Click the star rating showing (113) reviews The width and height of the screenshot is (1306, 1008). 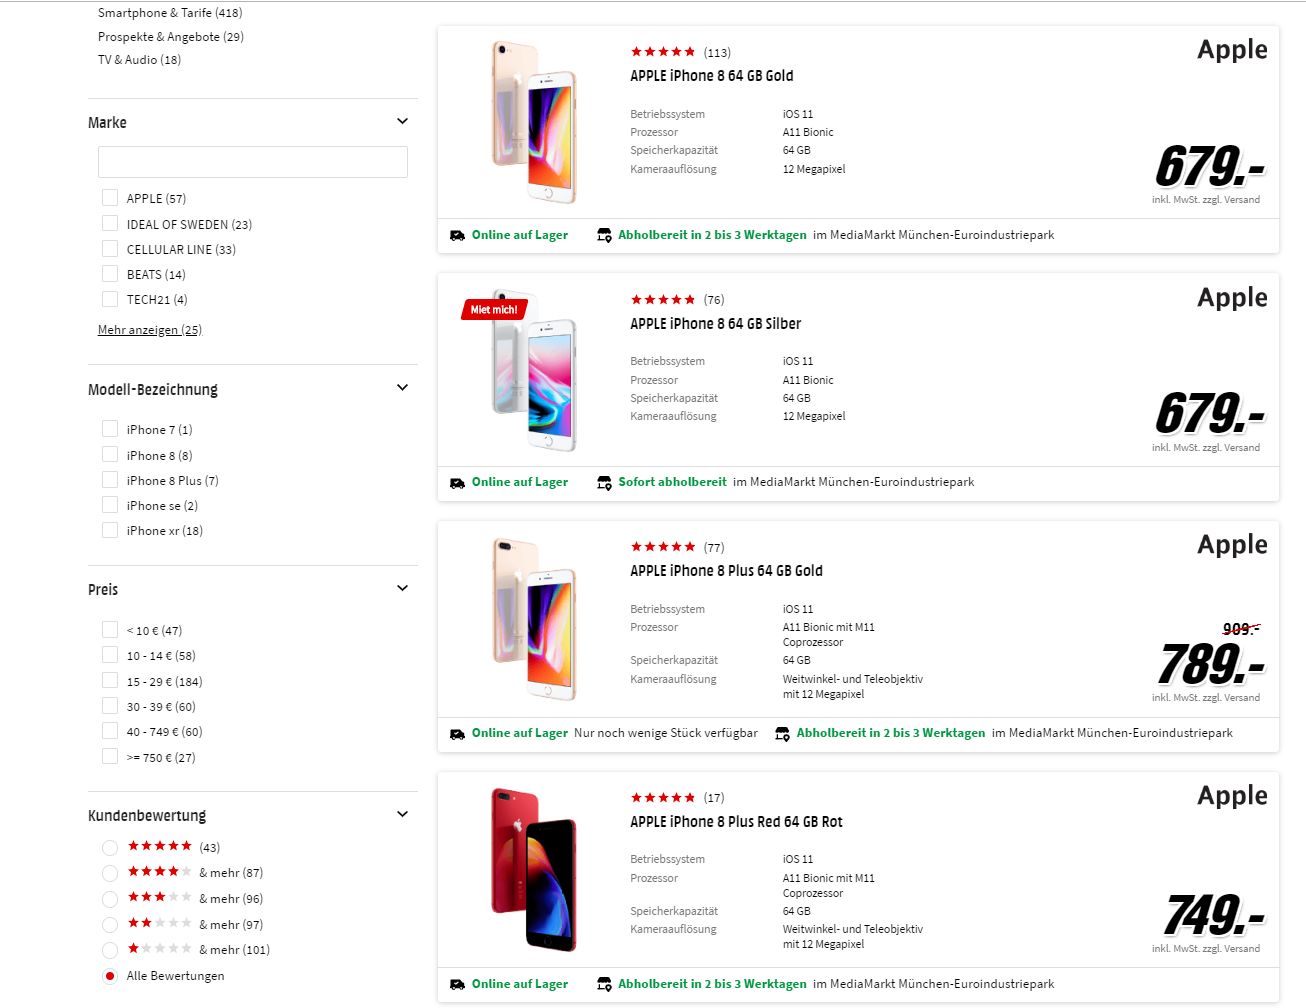pos(662,51)
